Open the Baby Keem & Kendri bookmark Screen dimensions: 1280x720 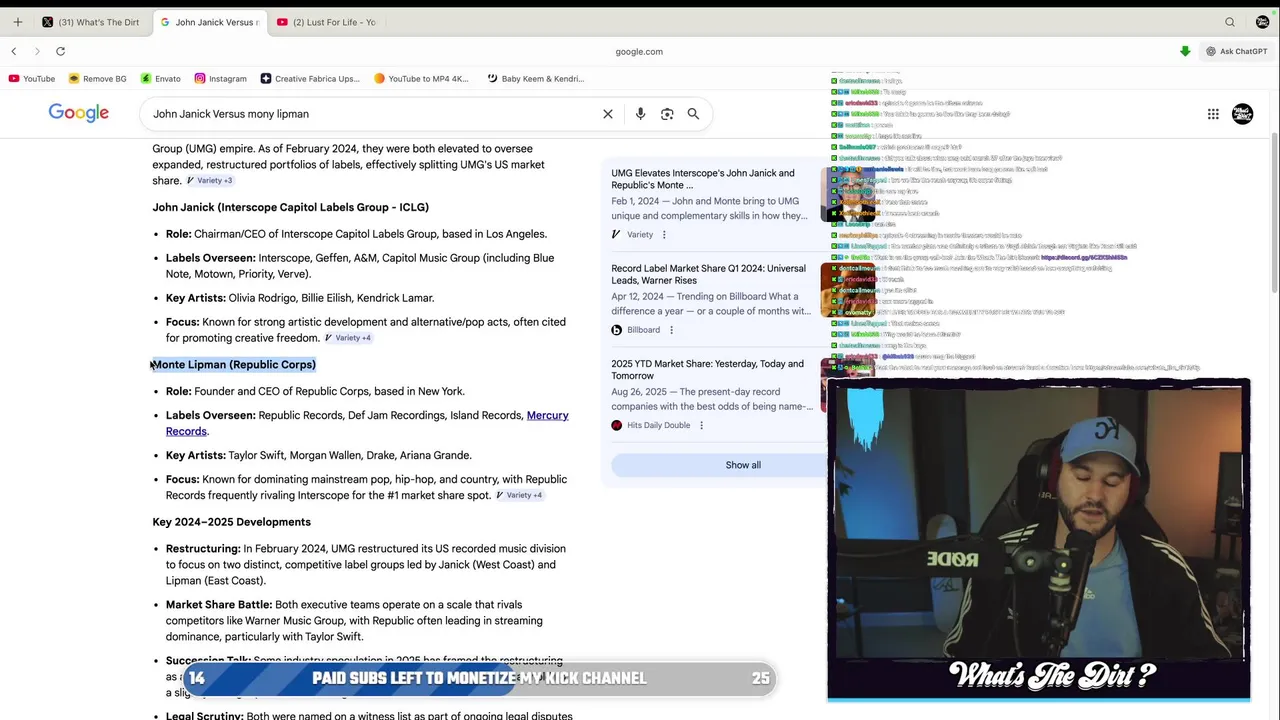click(x=535, y=78)
